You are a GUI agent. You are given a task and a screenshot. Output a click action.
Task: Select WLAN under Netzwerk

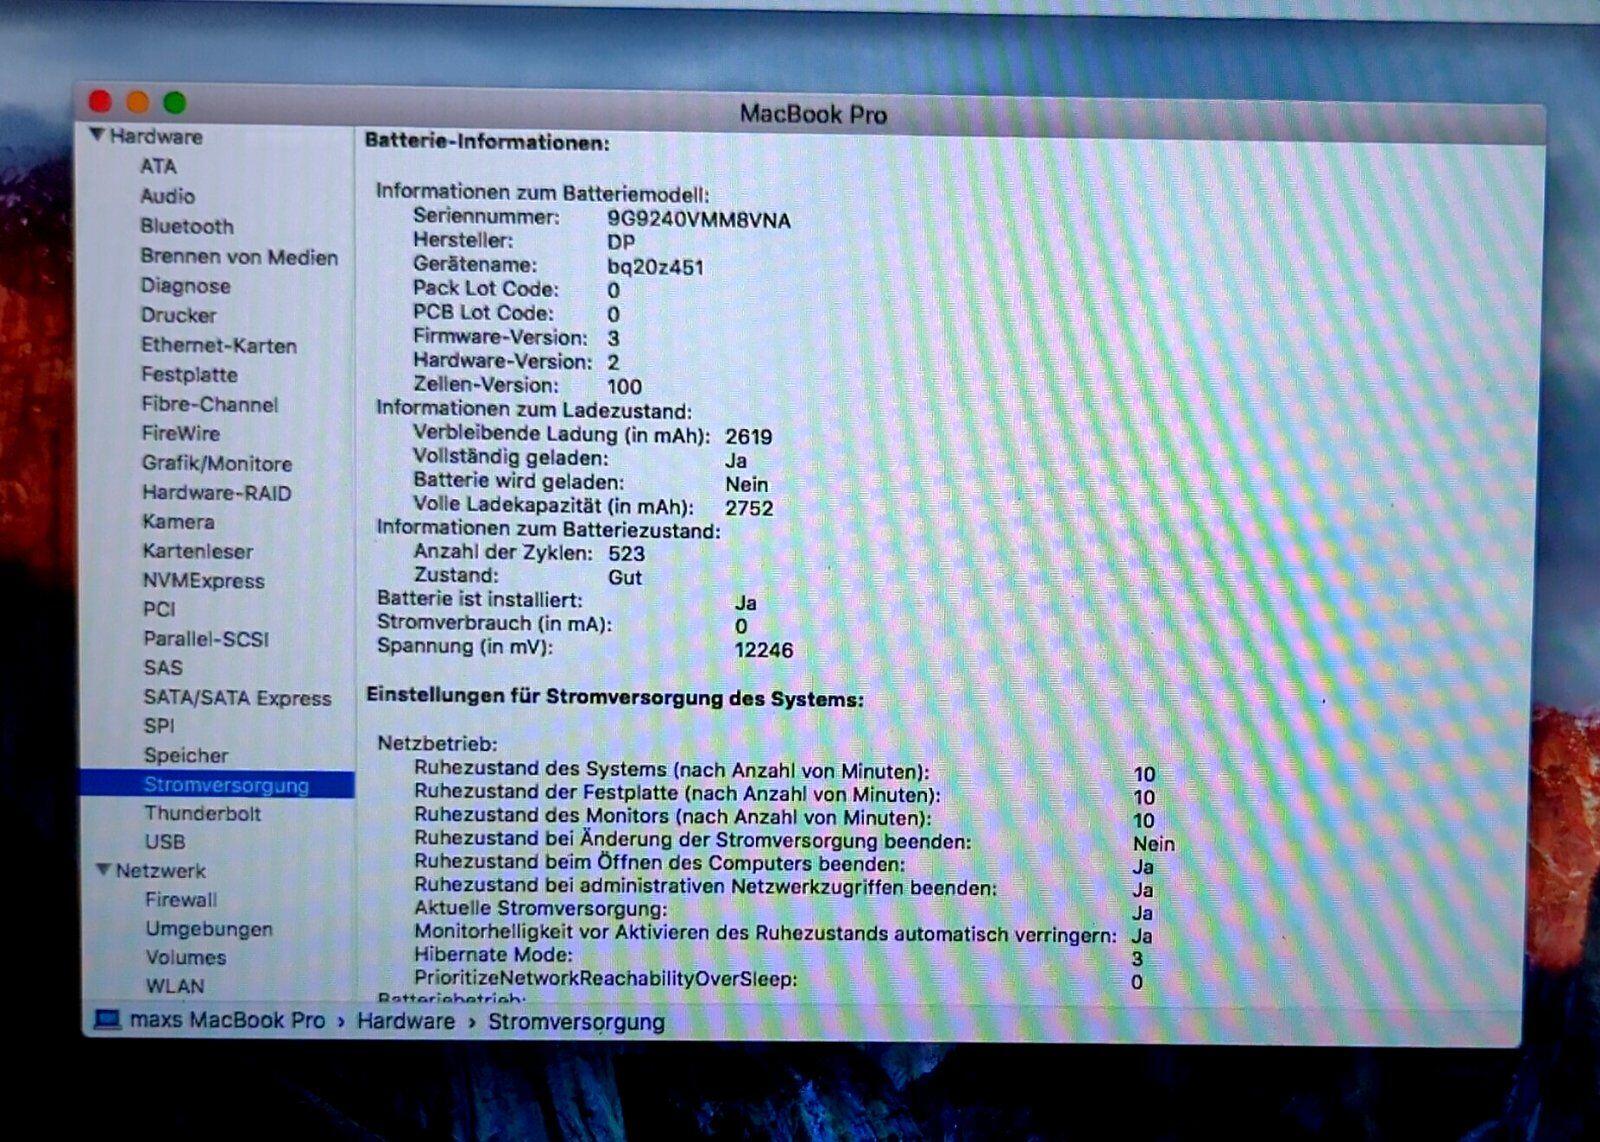click(x=175, y=986)
